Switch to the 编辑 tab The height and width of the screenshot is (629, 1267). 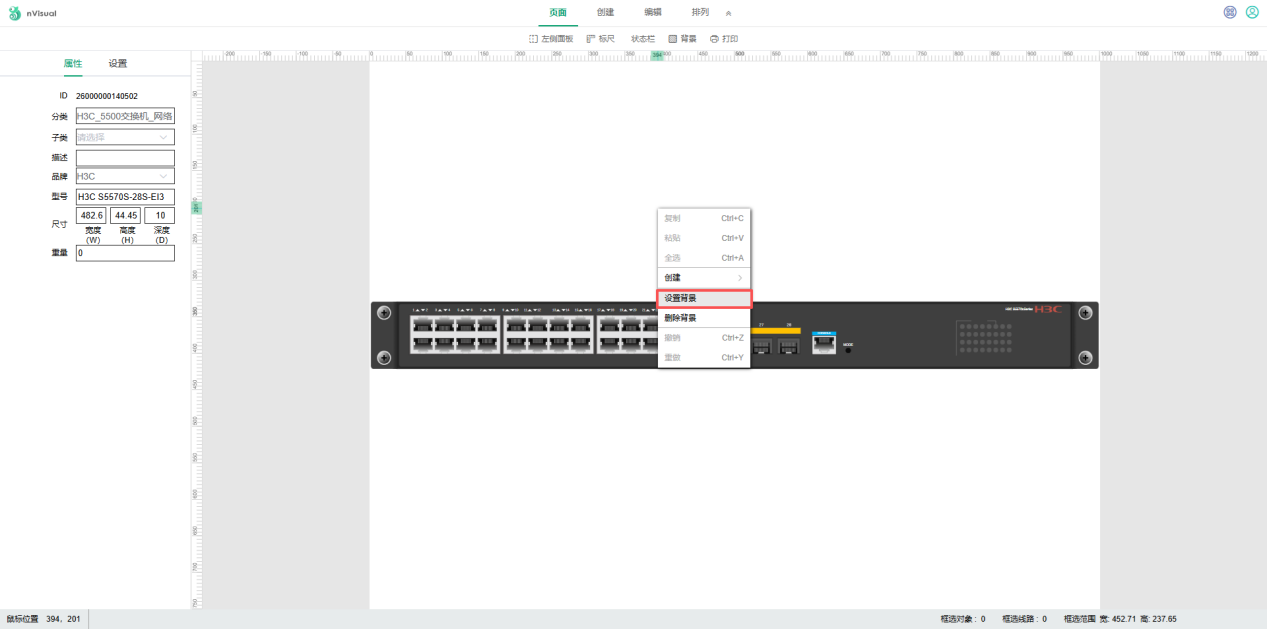click(652, 12)
